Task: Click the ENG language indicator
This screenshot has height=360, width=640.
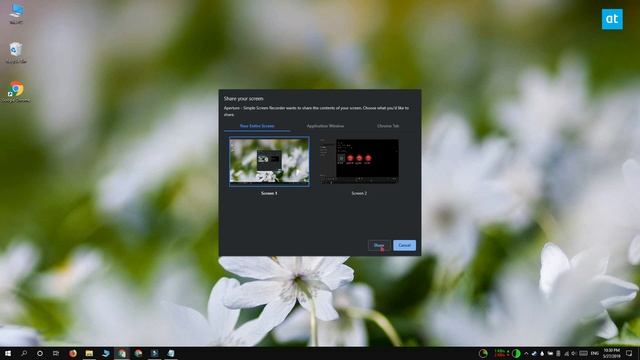Action: (x=595, y=353)
